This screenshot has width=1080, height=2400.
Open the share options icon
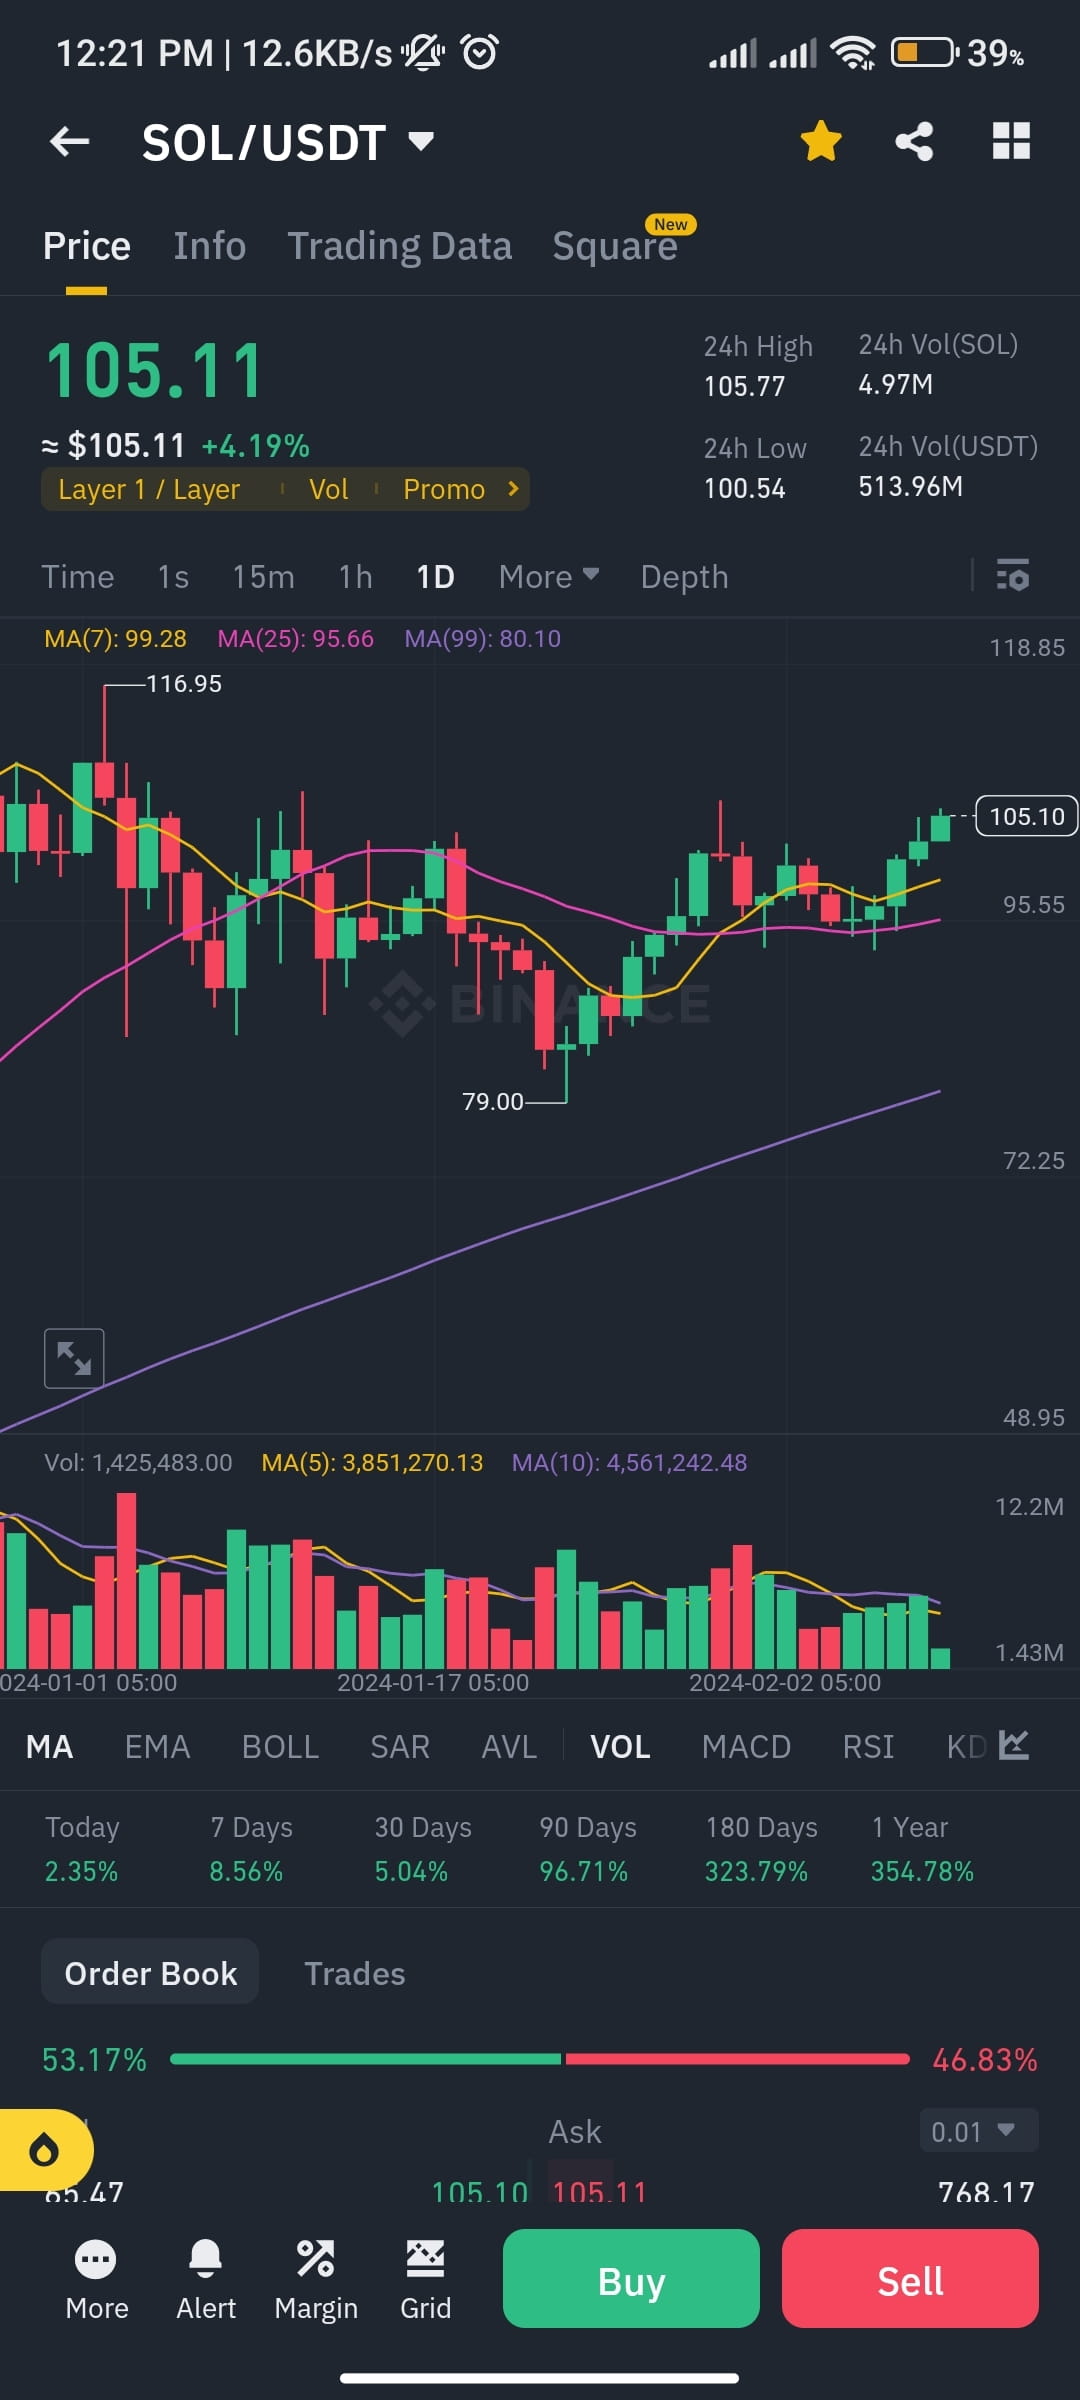coord(913,141)
